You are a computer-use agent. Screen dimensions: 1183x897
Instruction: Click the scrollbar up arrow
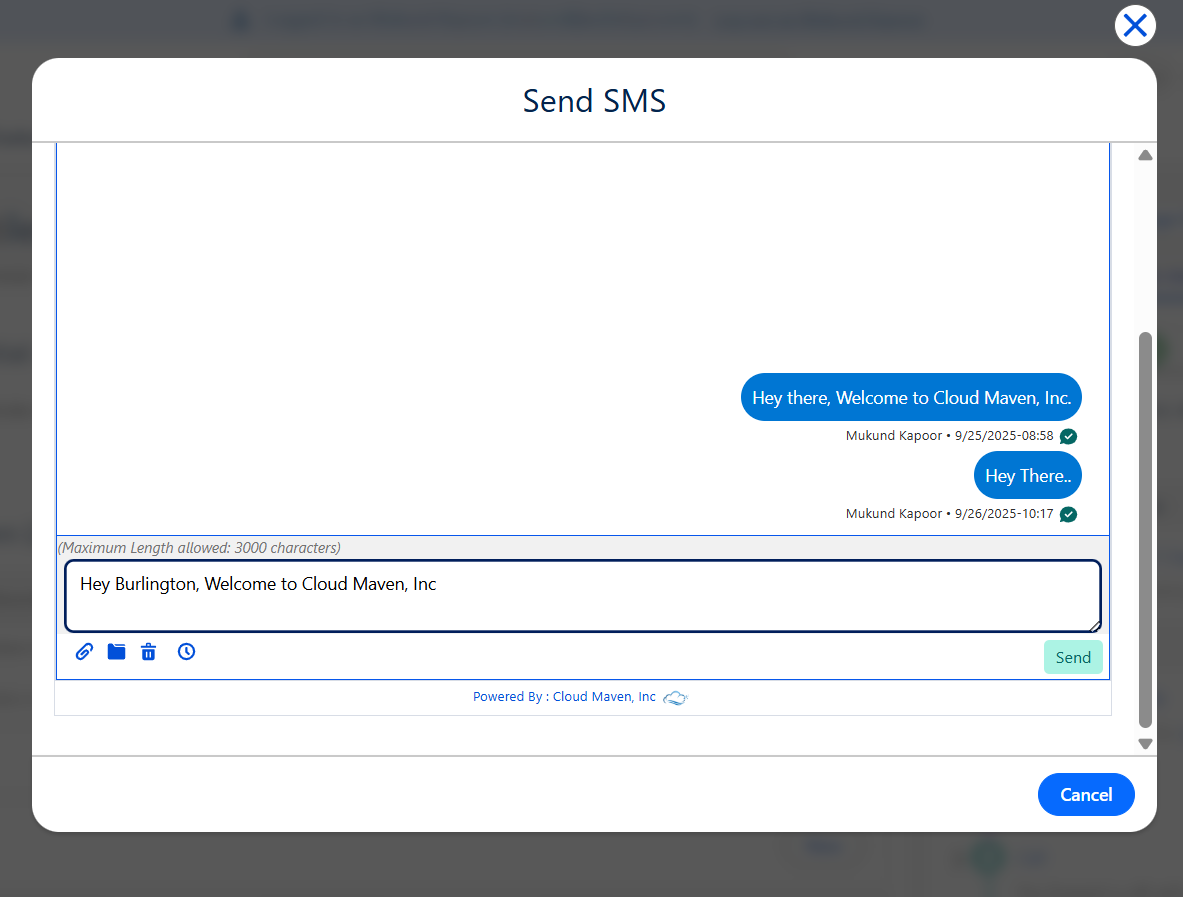tap(1145, 155)
